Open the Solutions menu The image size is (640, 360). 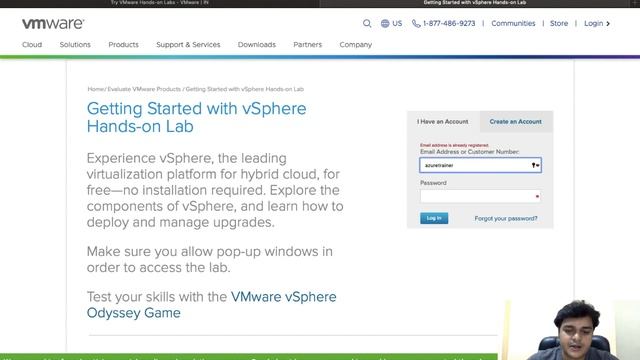click(x=75, y=44)
